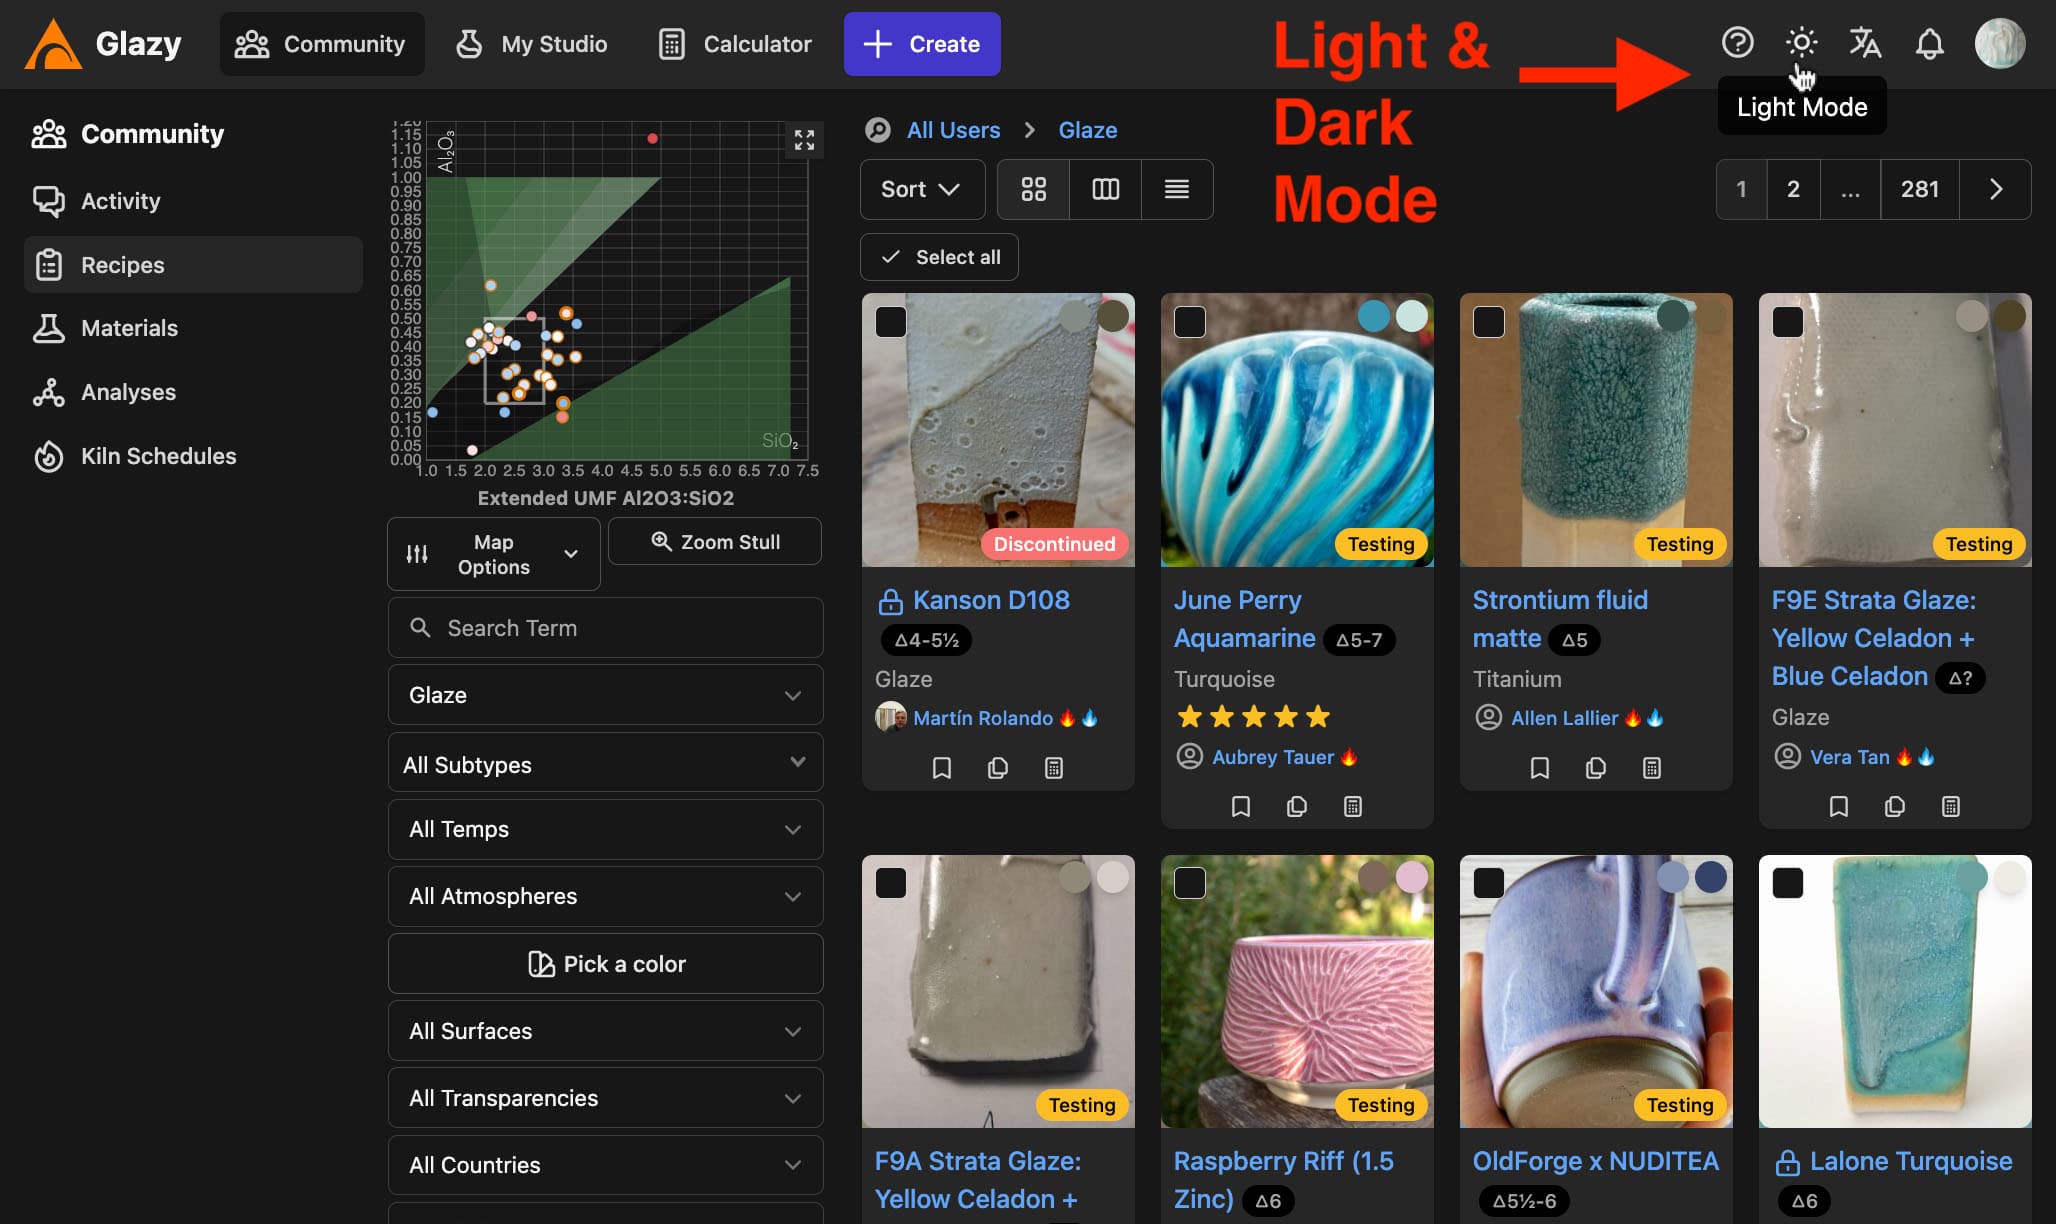Bookmark the June Perry Aquamarine glaze

[x=1240, y=806]
